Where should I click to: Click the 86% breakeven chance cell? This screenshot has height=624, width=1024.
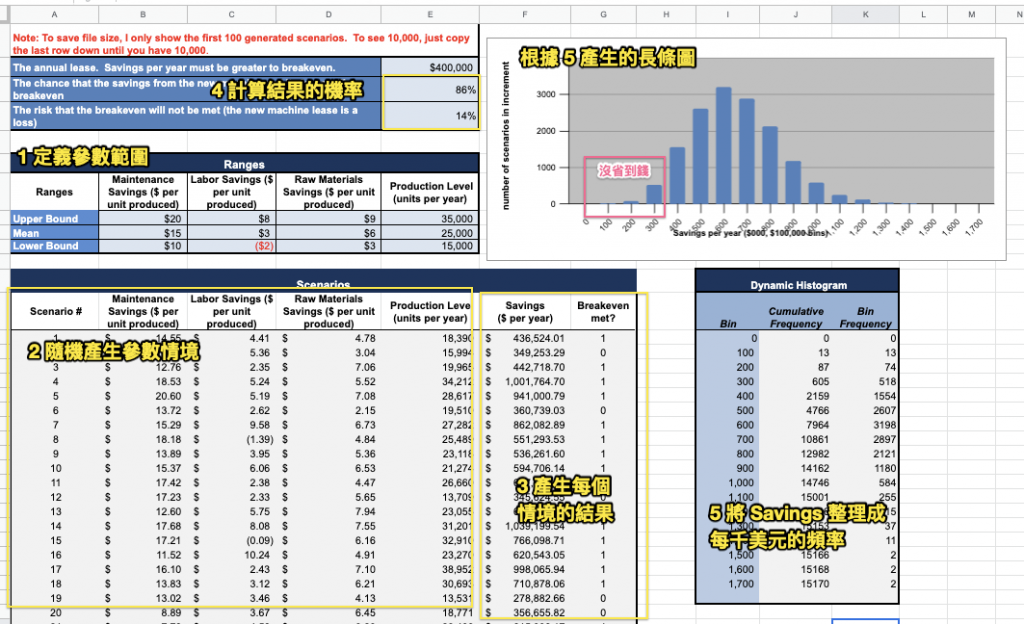[430, 89]
